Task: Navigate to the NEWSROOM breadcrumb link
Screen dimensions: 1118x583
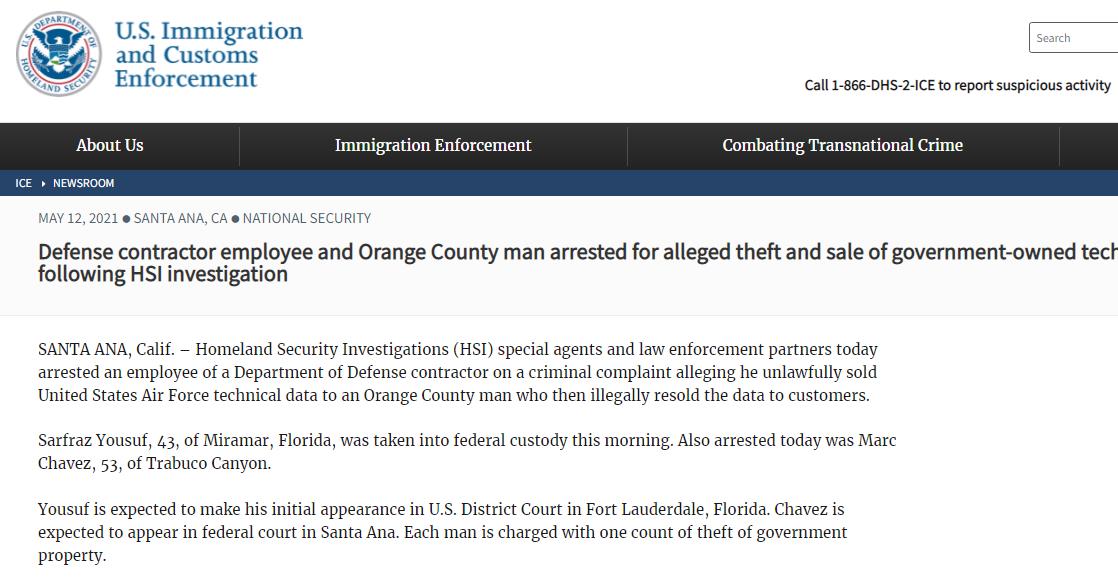Action: 83,183
